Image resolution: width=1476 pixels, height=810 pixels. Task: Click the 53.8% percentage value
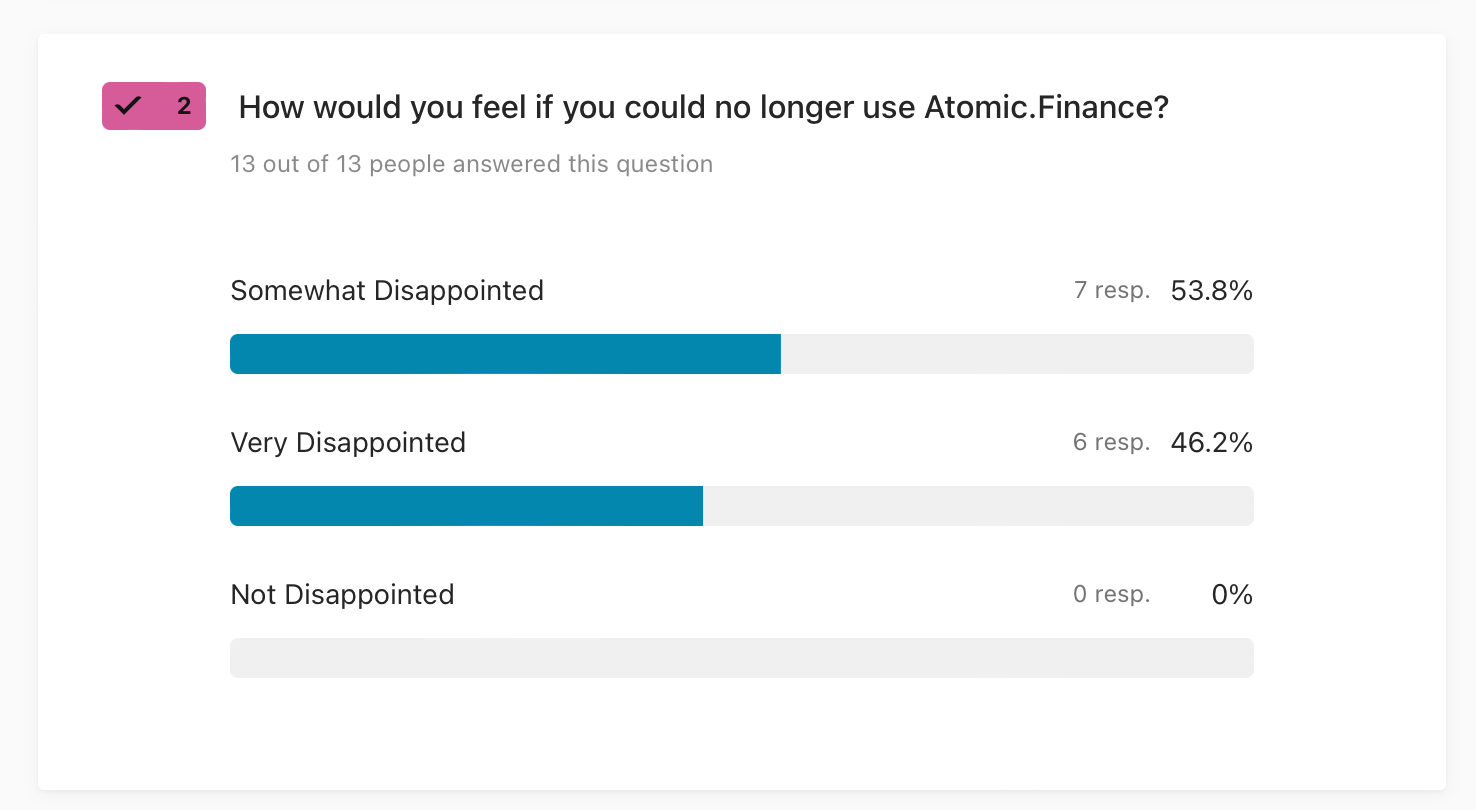pyautogui.click(x=1212, y=291)
